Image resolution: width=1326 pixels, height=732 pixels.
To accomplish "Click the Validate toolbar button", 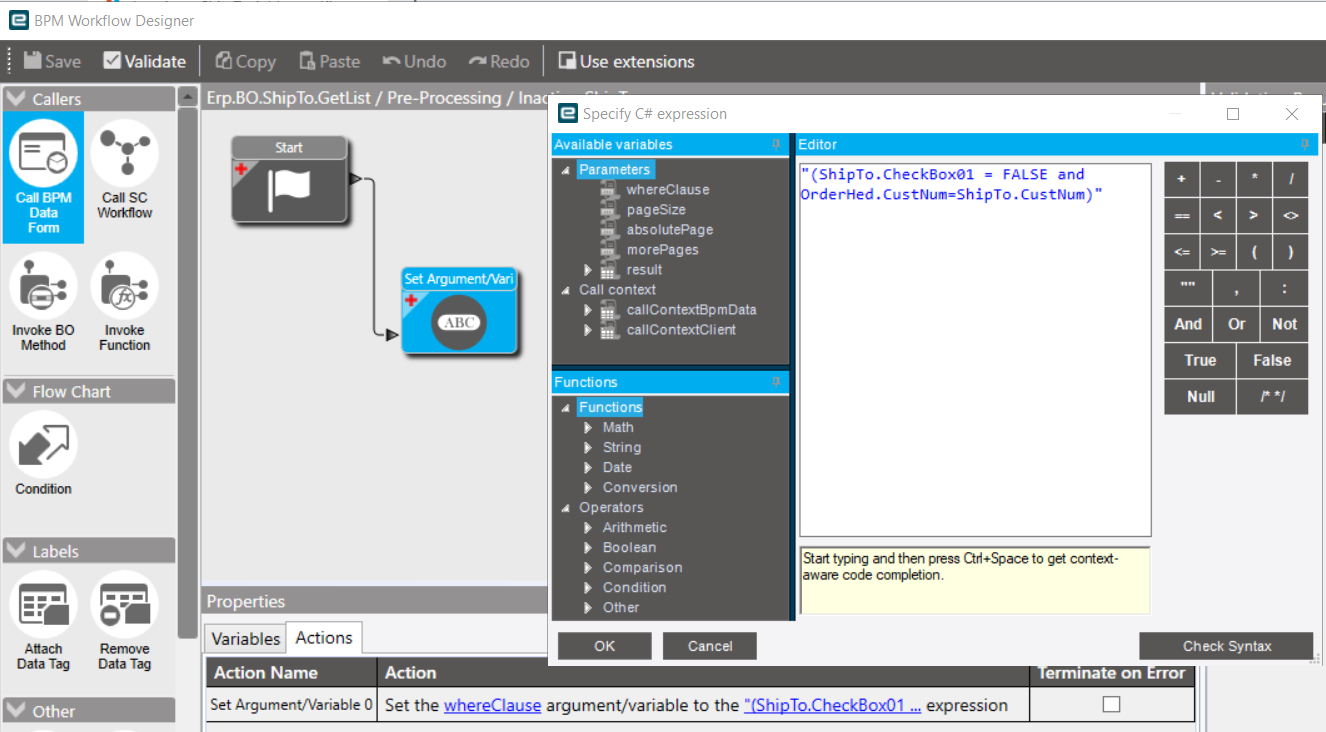I will (144, 61).
